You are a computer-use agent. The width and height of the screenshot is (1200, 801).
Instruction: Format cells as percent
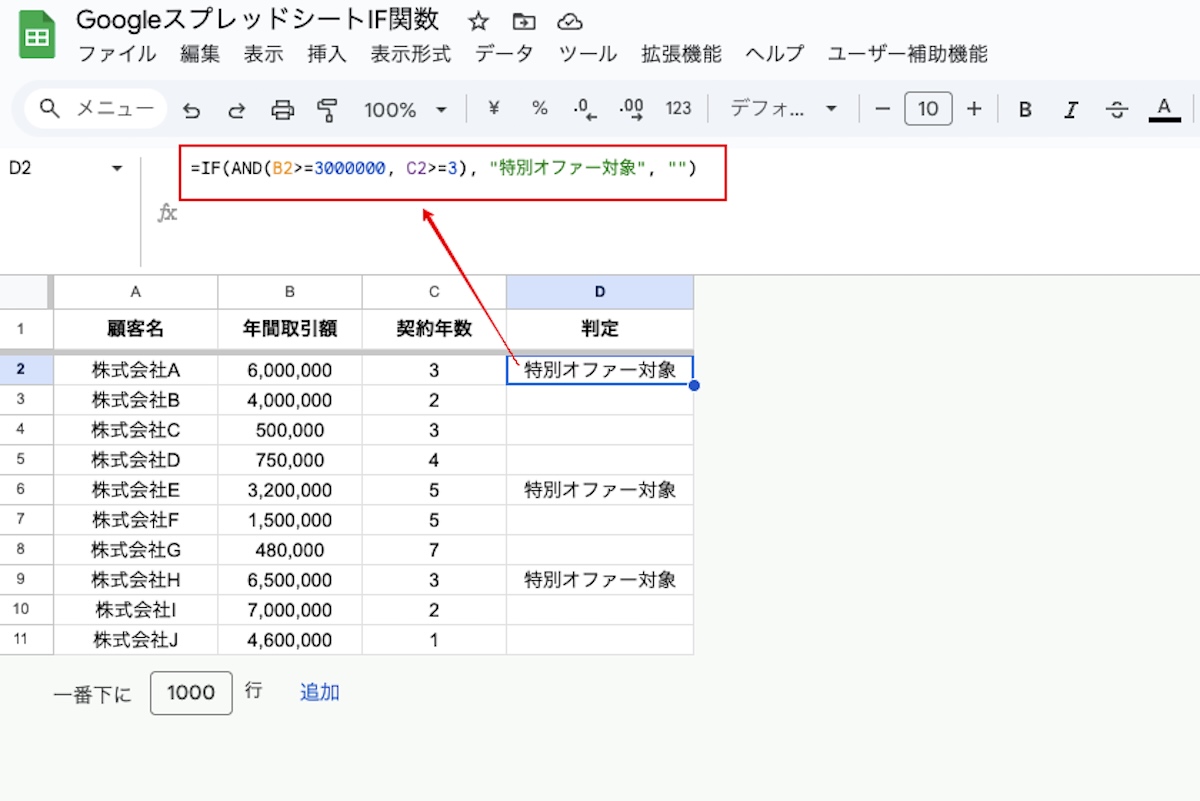(540, 108)
